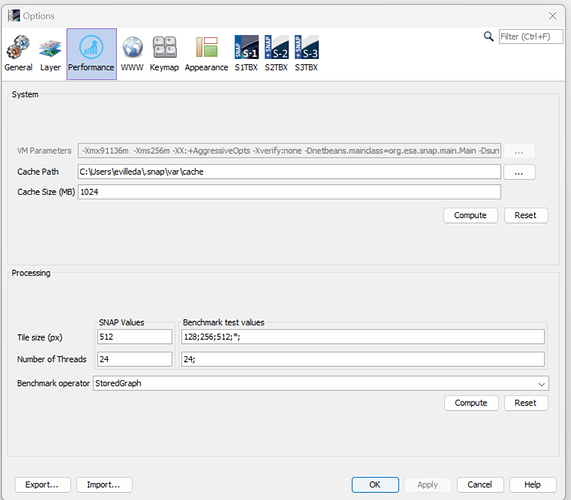Open the S3TBX toolbox options

[x=307, y=54]
